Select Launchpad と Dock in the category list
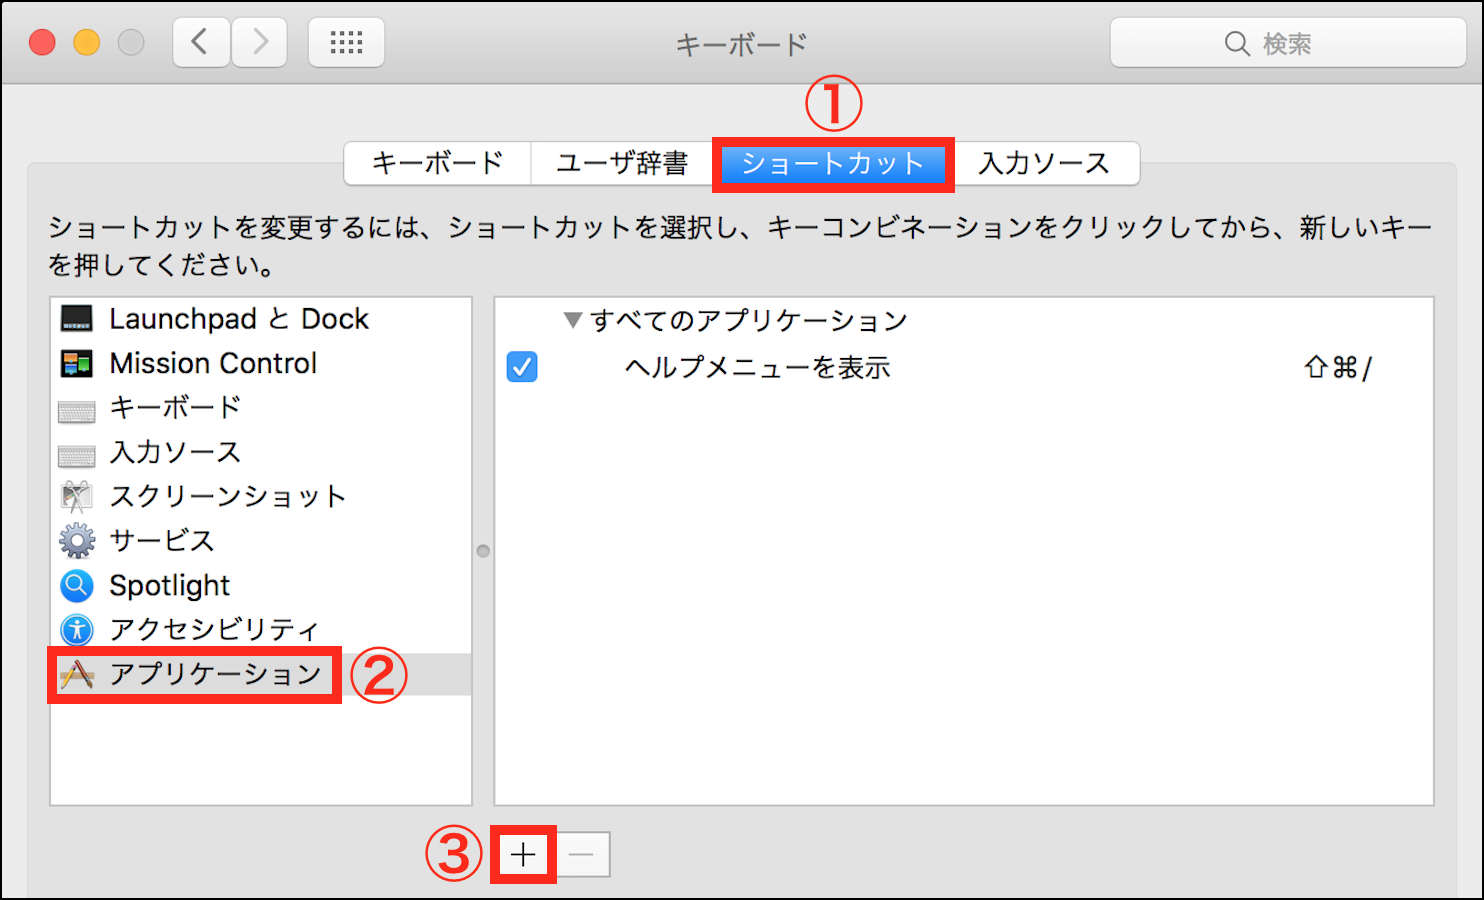1484x900 pixels. pos(261,319)
